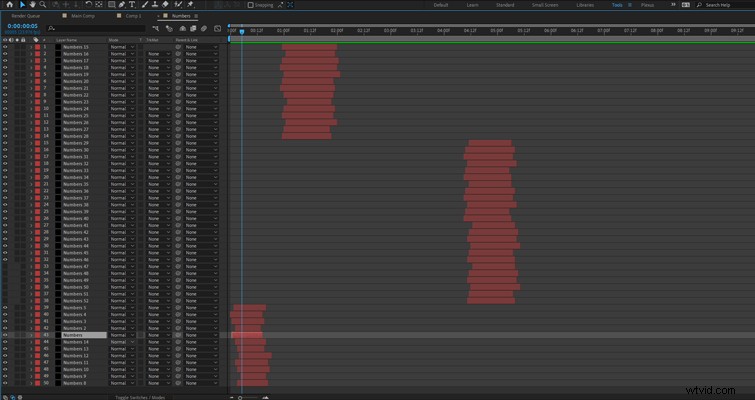755x400 pixels.
Task: Show more workspaces with the overflow chevrons
Action: tap(673, 5)
